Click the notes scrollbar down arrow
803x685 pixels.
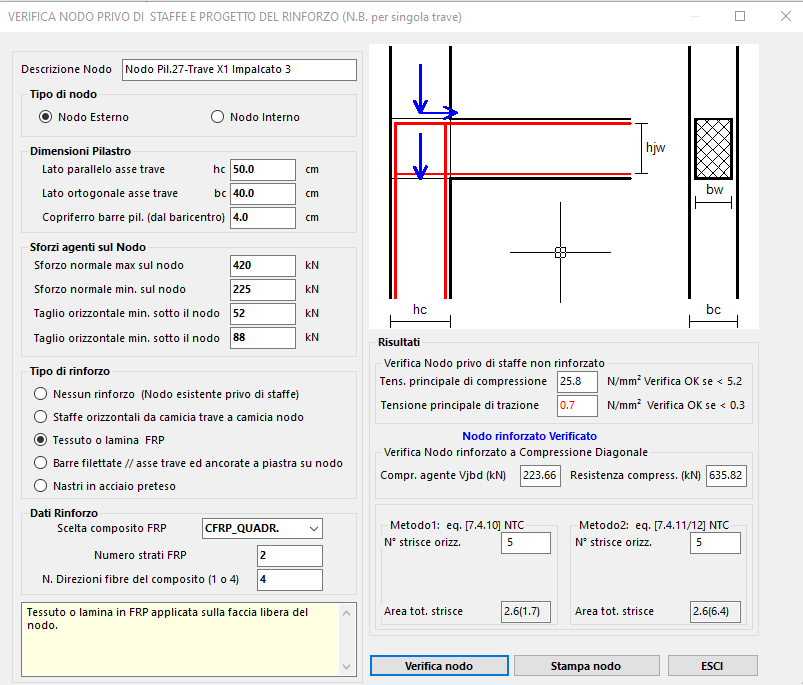[x=347, y=667]
